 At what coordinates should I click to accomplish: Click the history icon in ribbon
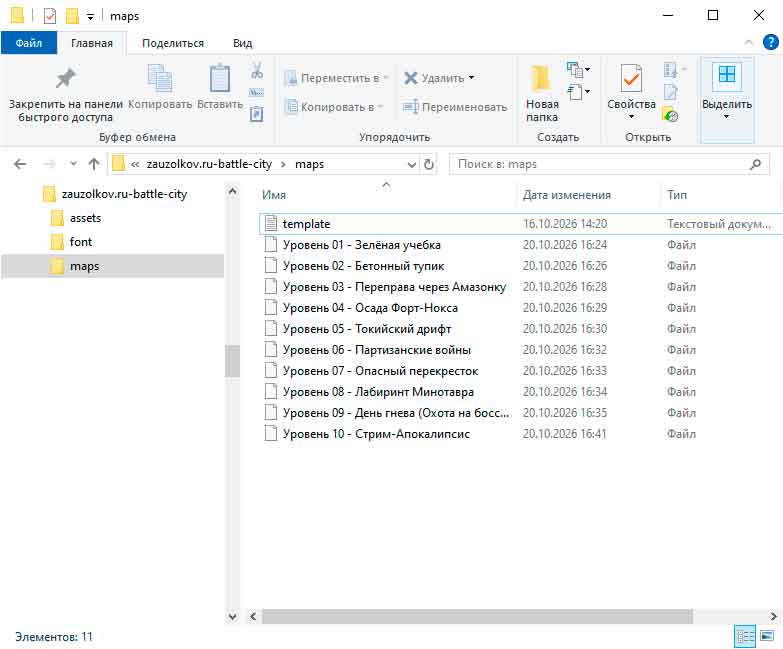(670, 115)
